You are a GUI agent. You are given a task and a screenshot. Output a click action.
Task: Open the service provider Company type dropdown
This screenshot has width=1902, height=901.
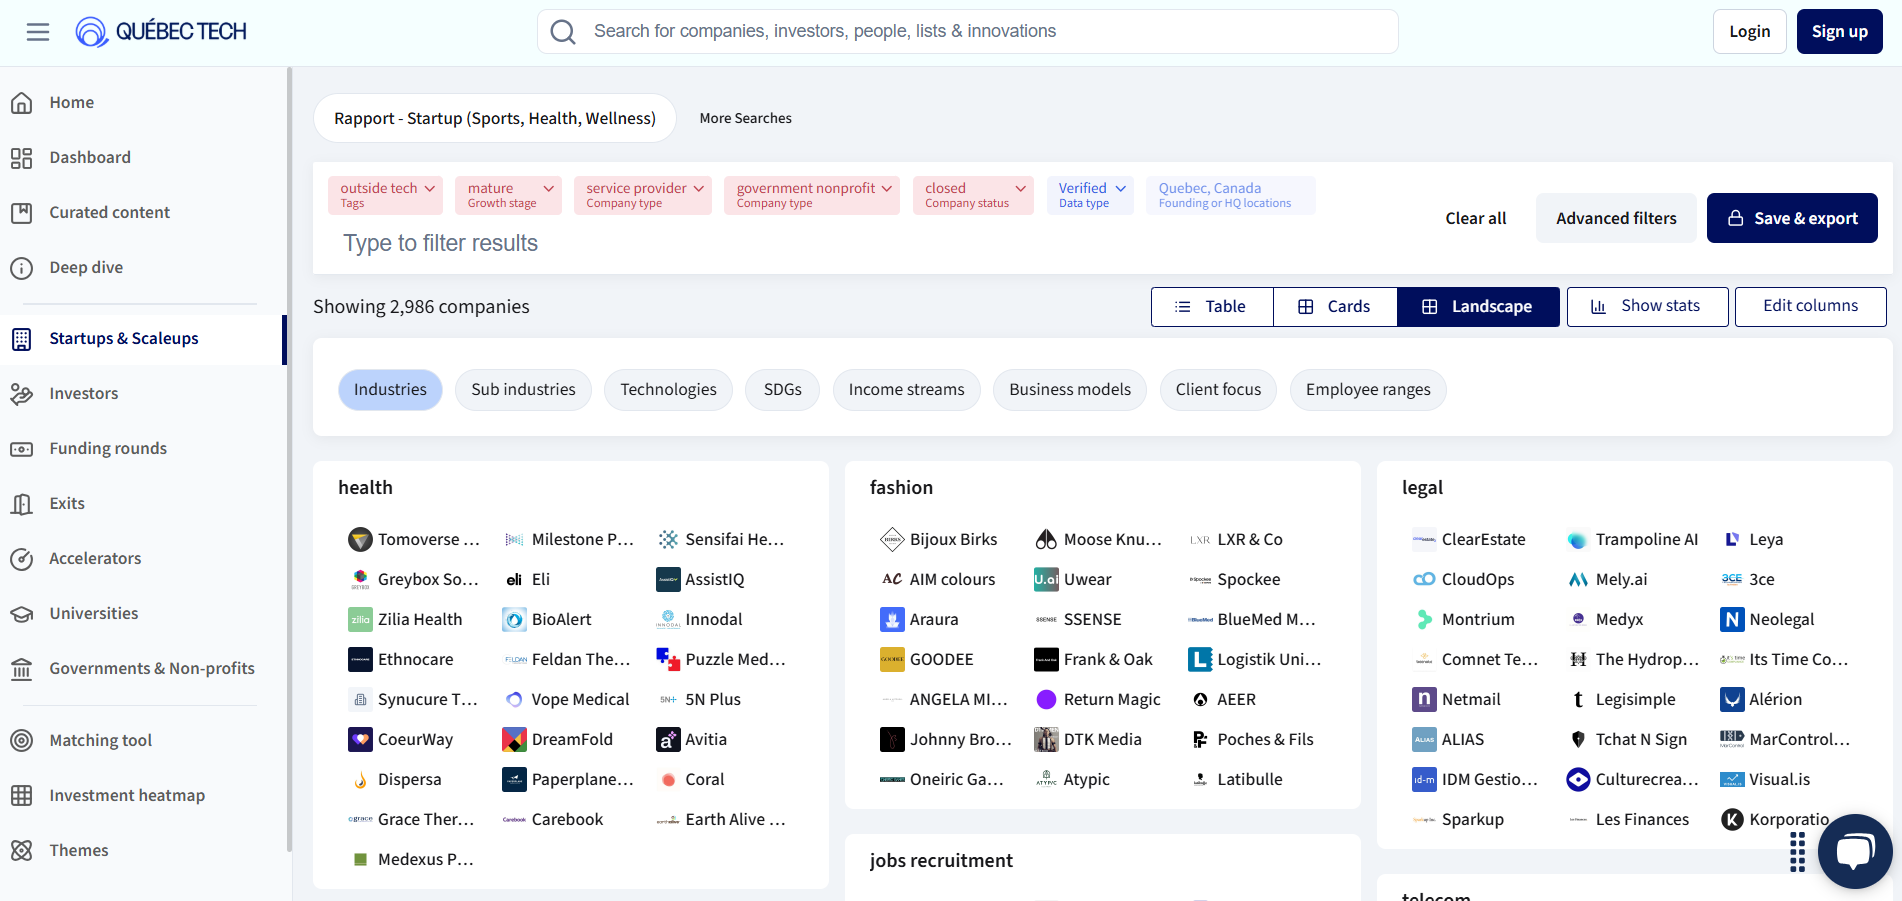coord(643,195)
